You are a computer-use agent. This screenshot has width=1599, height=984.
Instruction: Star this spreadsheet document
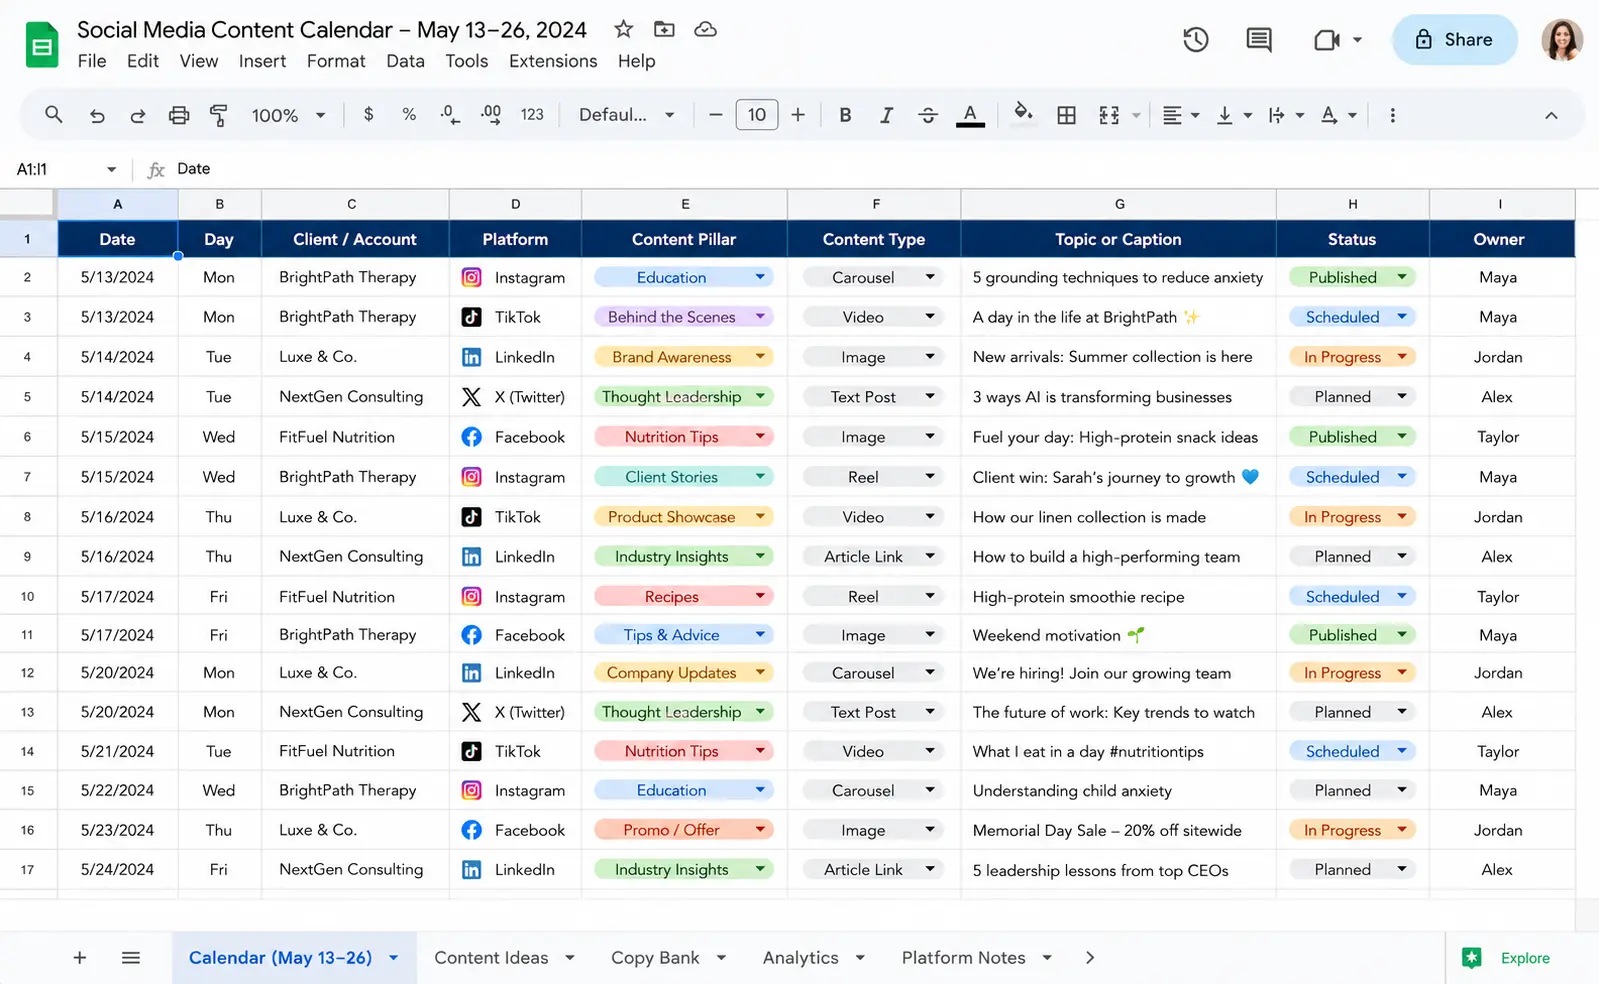[x=624, y=29]
